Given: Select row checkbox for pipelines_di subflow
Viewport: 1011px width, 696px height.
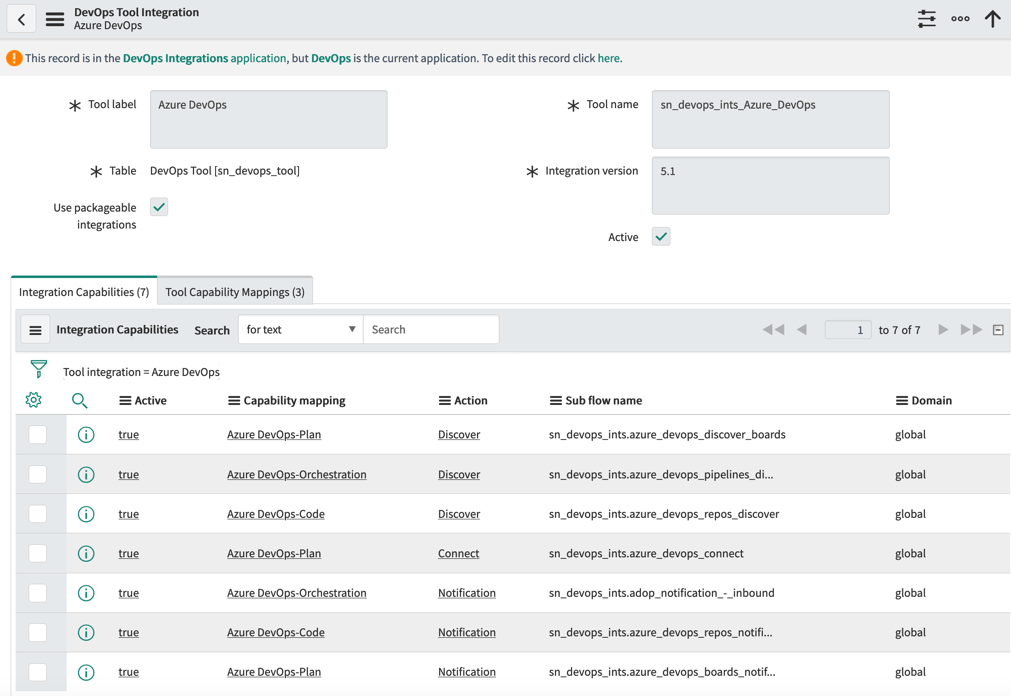Looking at the screenshot, I should coord(37,475).
